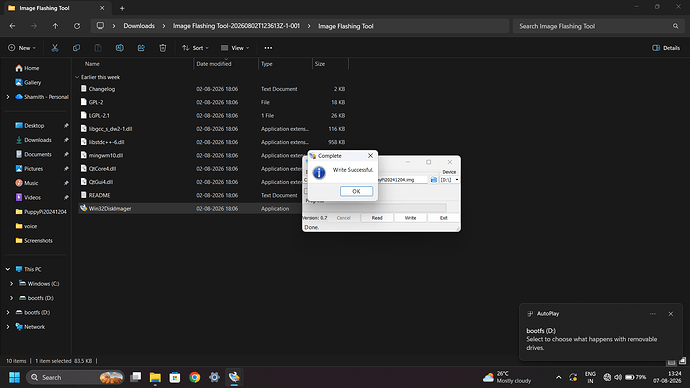Open the Sort dropdown

point(195,48)
